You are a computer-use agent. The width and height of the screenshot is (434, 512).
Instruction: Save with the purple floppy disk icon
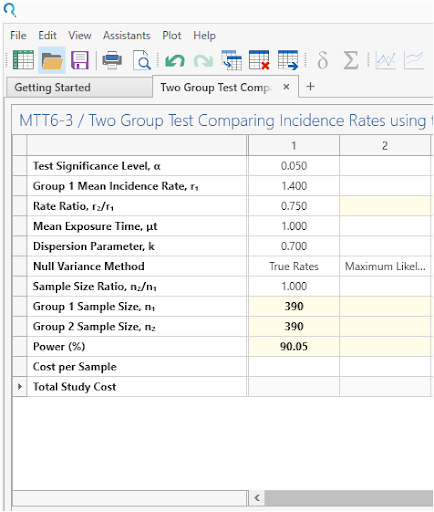click(x=80, y=60)
